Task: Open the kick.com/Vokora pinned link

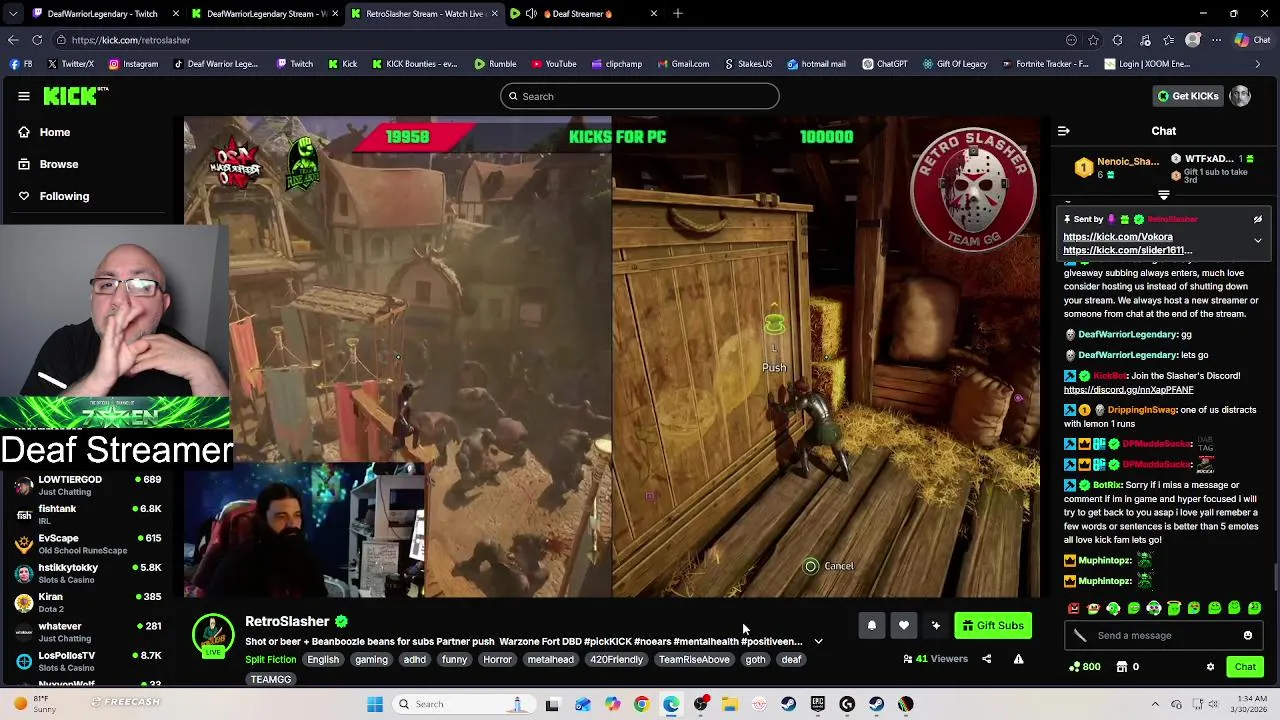Action: coord(1118,237)
